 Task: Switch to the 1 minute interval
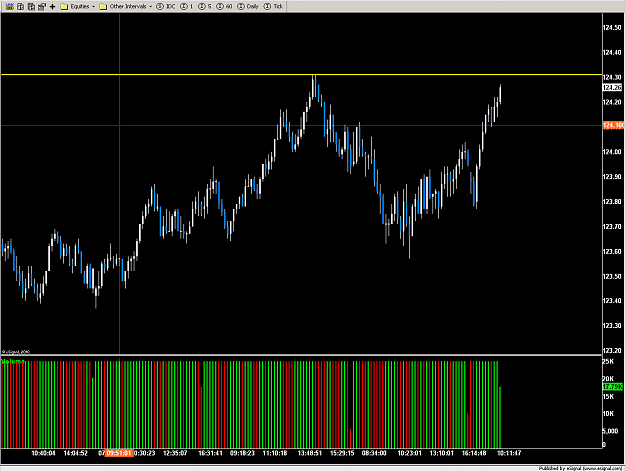click(187, 6)
